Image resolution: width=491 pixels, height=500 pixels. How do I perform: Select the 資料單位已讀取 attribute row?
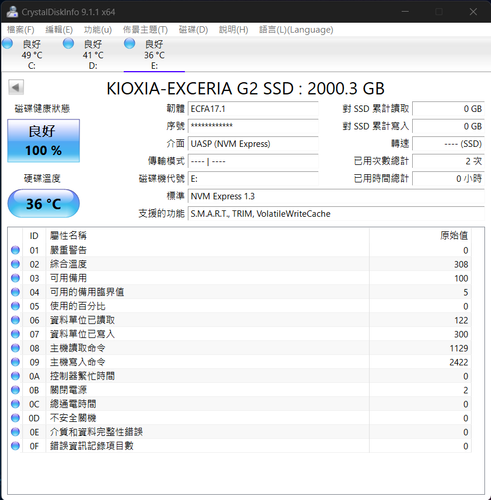click(x=240, y=320)
